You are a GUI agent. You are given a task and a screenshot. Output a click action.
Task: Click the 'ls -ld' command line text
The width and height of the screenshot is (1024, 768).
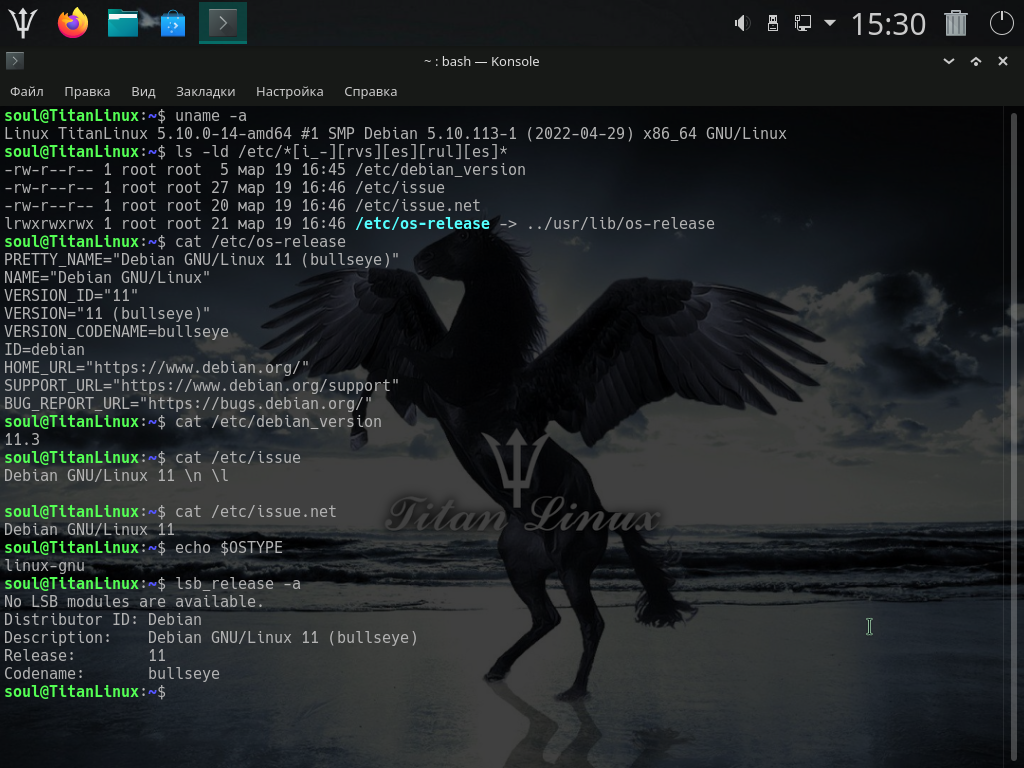pyautogui.click(x=341, y=152)
